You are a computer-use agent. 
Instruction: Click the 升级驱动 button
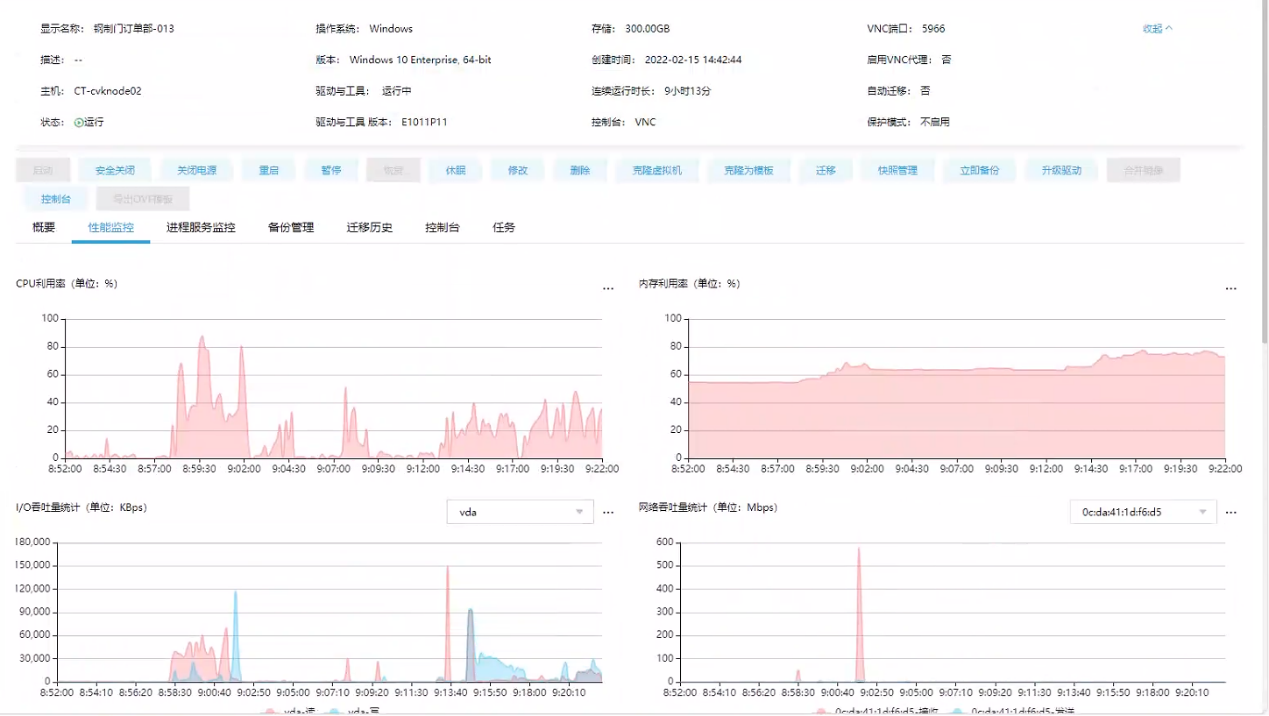pos(1061,170)
